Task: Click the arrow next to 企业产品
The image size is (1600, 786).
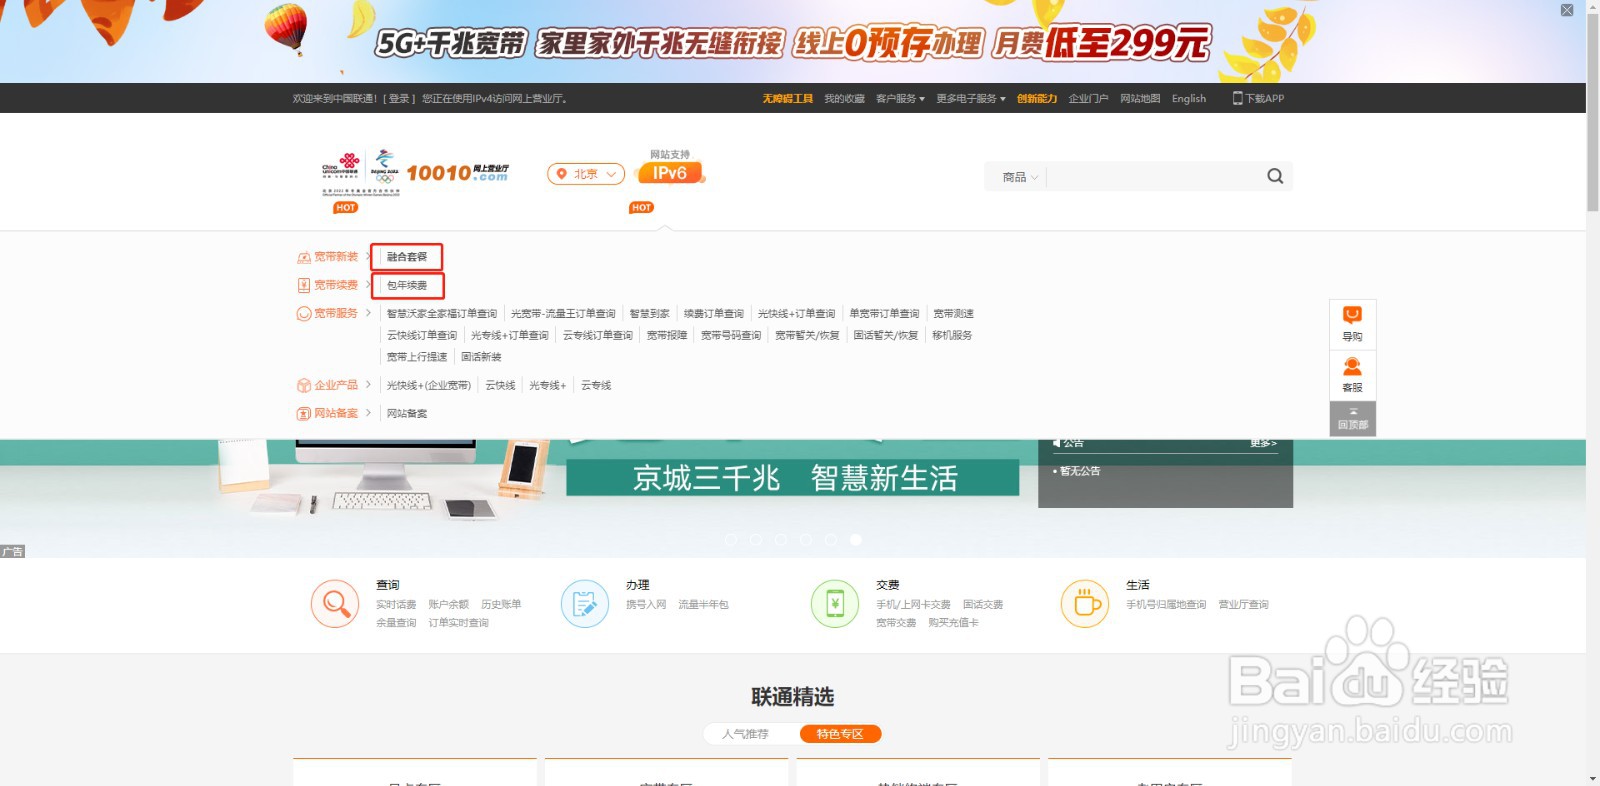Action: [368, 385]
